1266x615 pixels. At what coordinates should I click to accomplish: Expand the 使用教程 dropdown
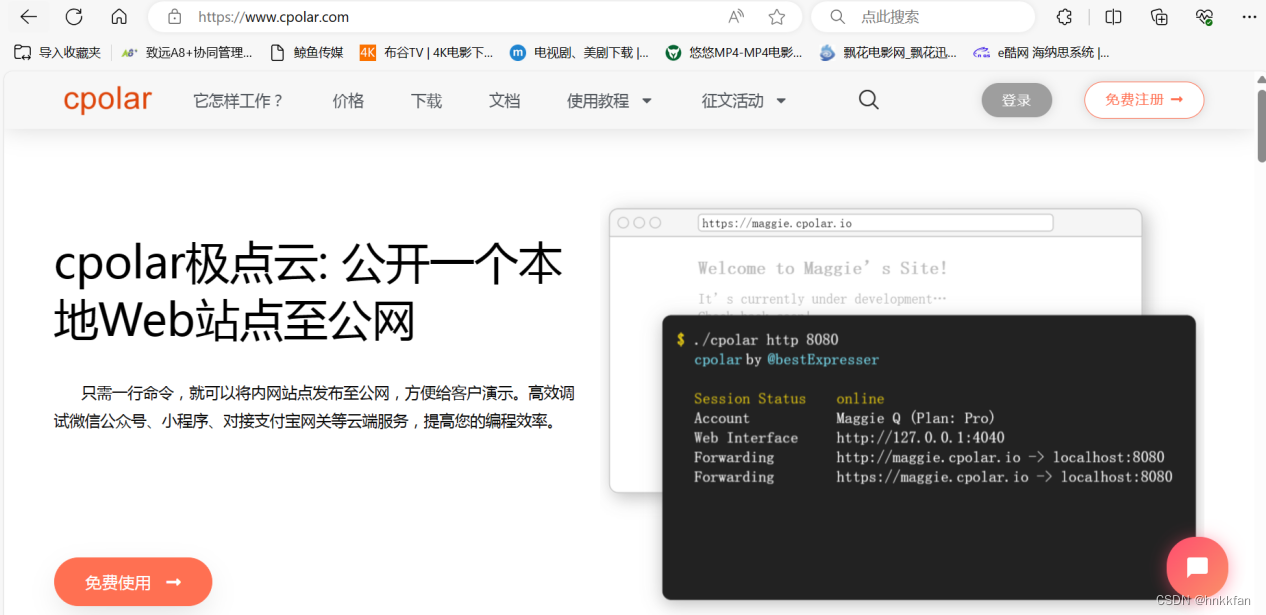[609, 101]
